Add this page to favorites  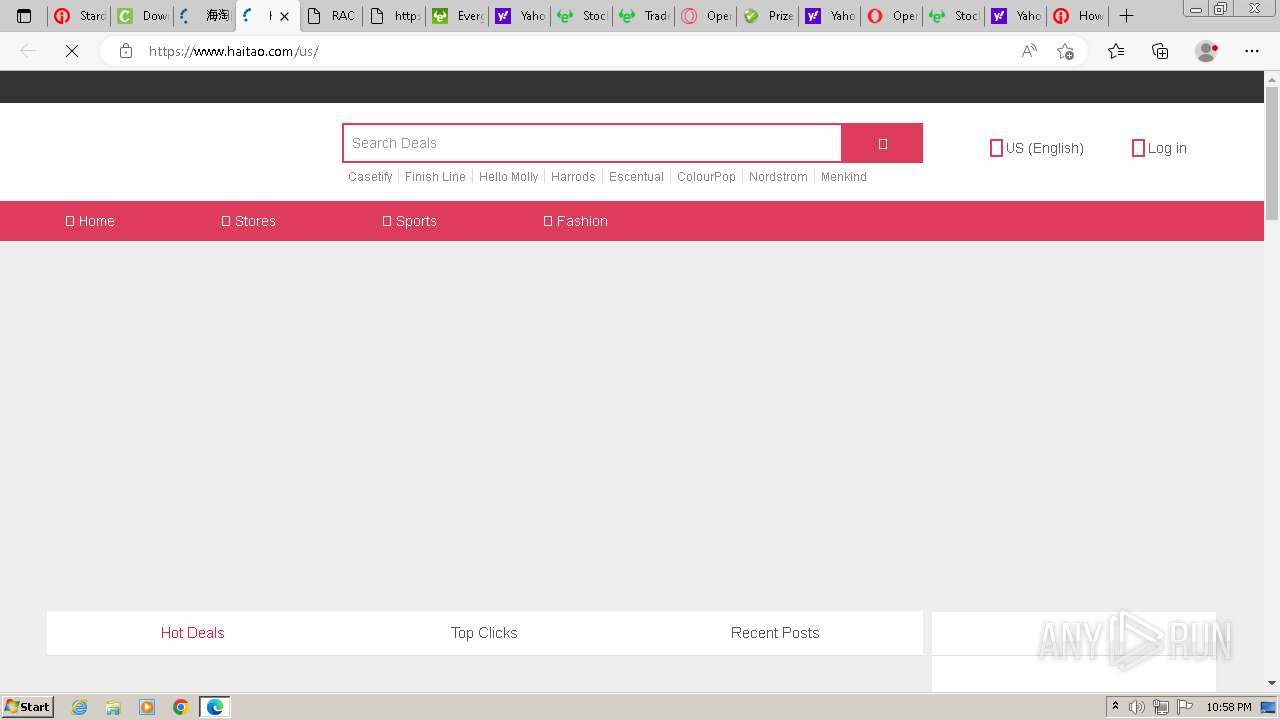(x=1065, y=51)
